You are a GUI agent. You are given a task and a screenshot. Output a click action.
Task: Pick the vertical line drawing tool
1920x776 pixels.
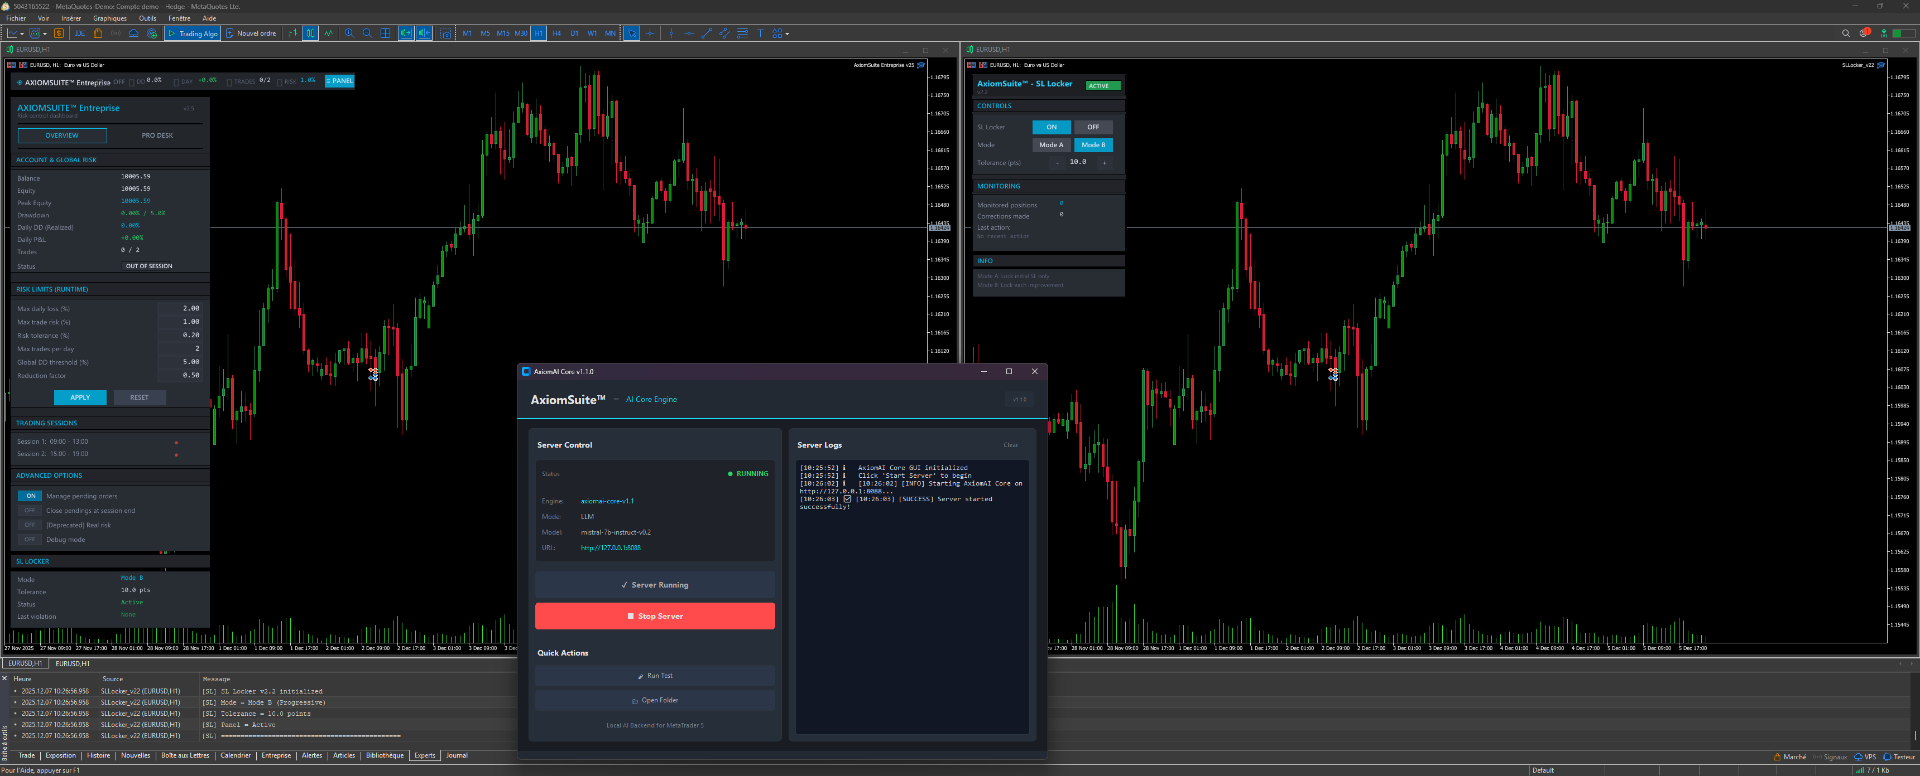(671, 33)
